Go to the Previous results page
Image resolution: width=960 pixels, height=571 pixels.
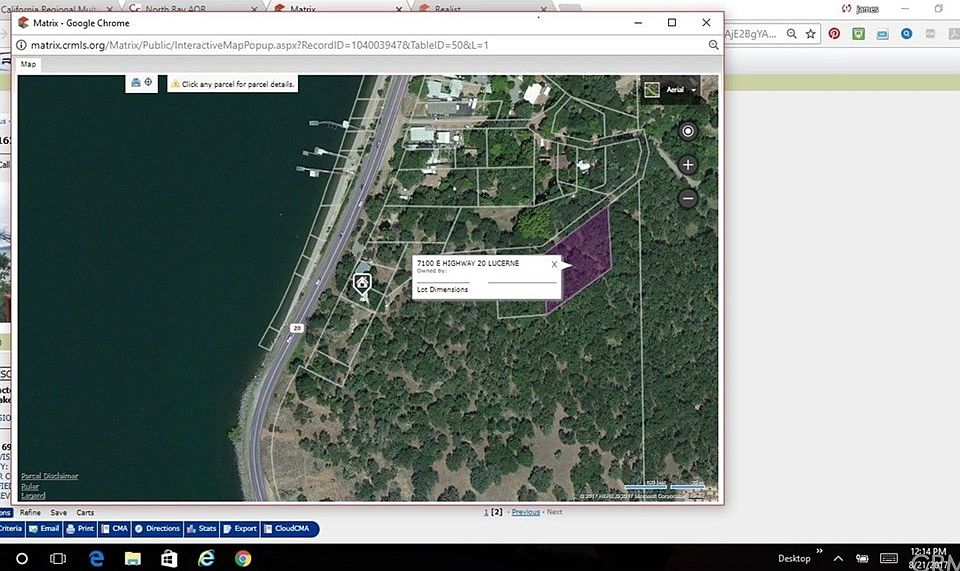click(525, 512)
